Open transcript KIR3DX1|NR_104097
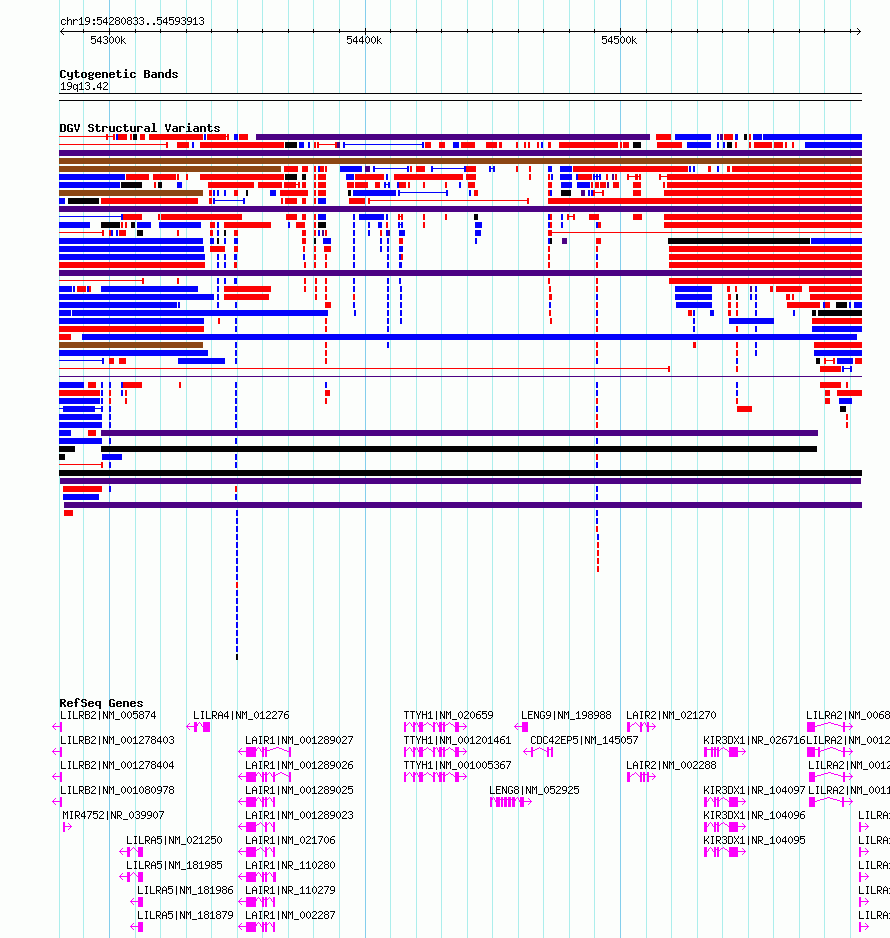 pyautogui.click(x=754, y=790)
